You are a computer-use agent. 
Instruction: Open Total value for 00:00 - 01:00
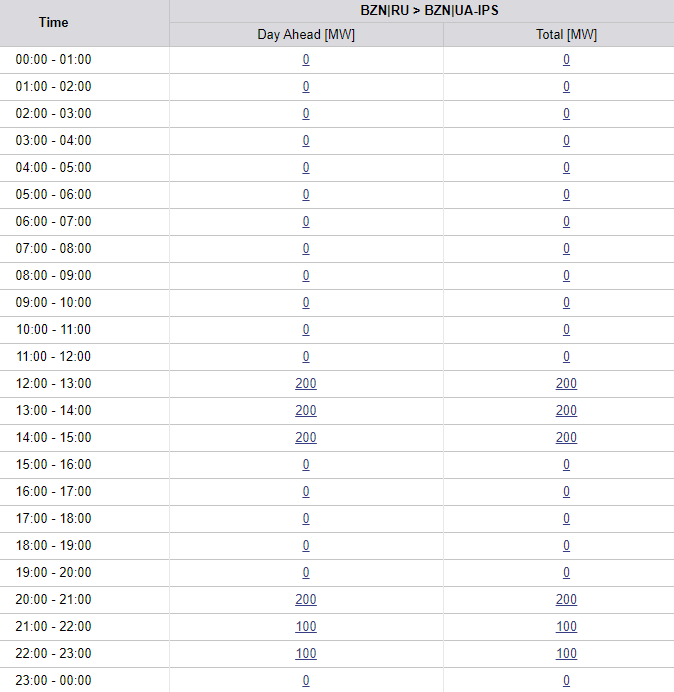point(566,60)
